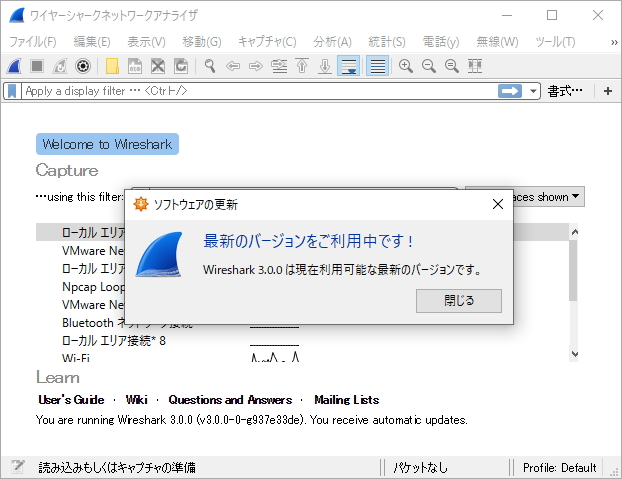Close software update dialog with X
This screenshot has height=479, width=622.
498,204
